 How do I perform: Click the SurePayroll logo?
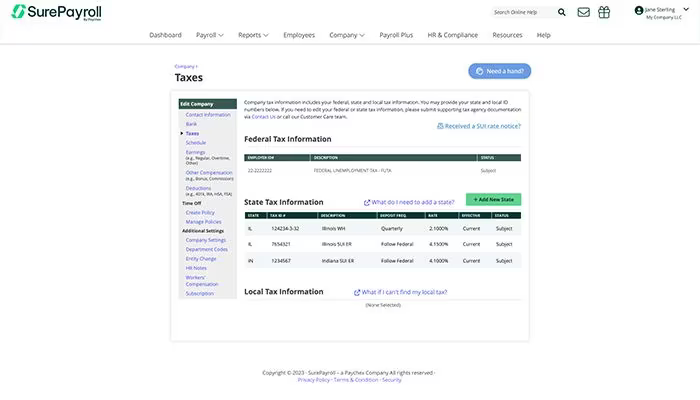[56, 12]
